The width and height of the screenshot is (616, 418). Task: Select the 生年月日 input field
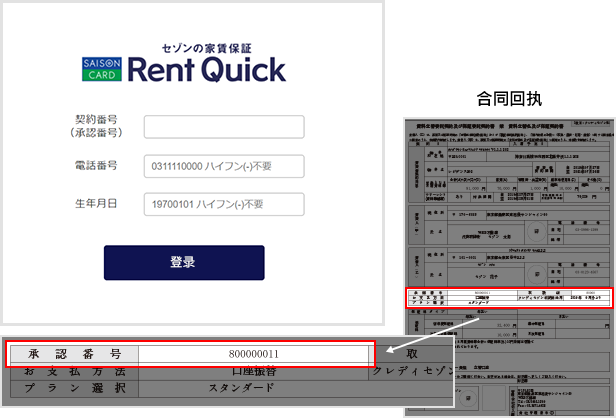(224, 204)
